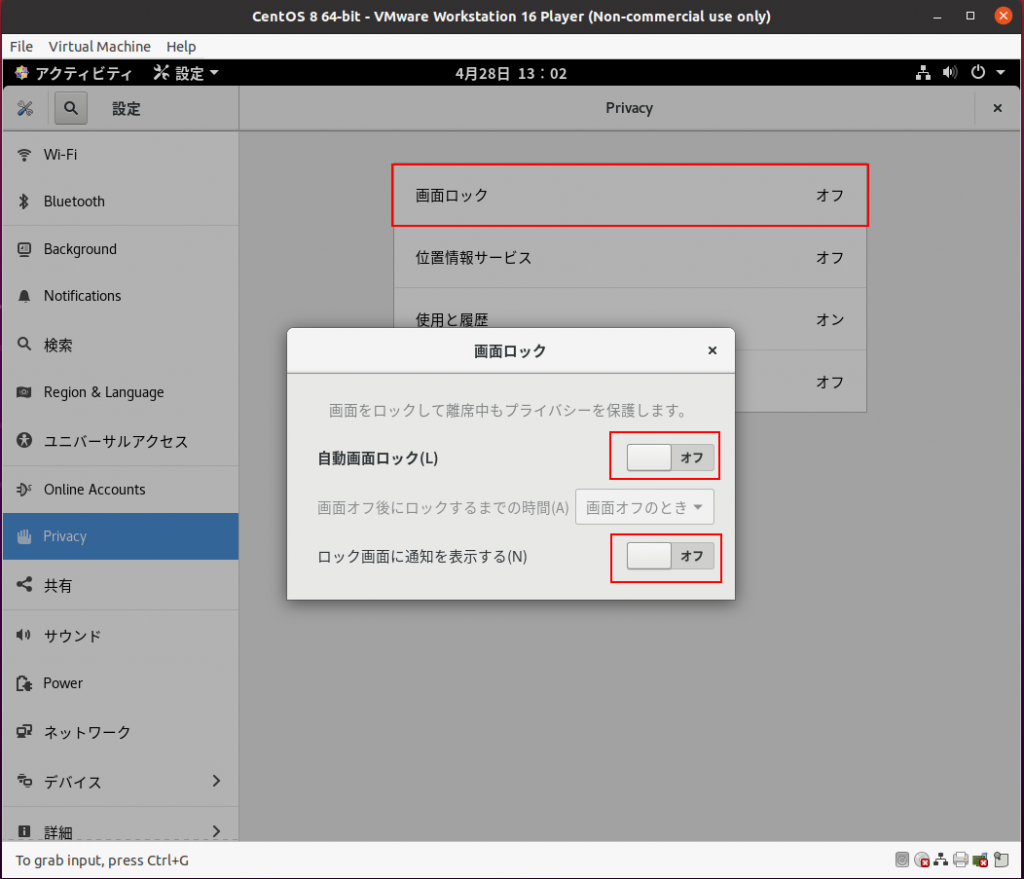
Task: Open the 画面オフのとき dropdown
Action: pyautogui.click(x=645, y=507)
